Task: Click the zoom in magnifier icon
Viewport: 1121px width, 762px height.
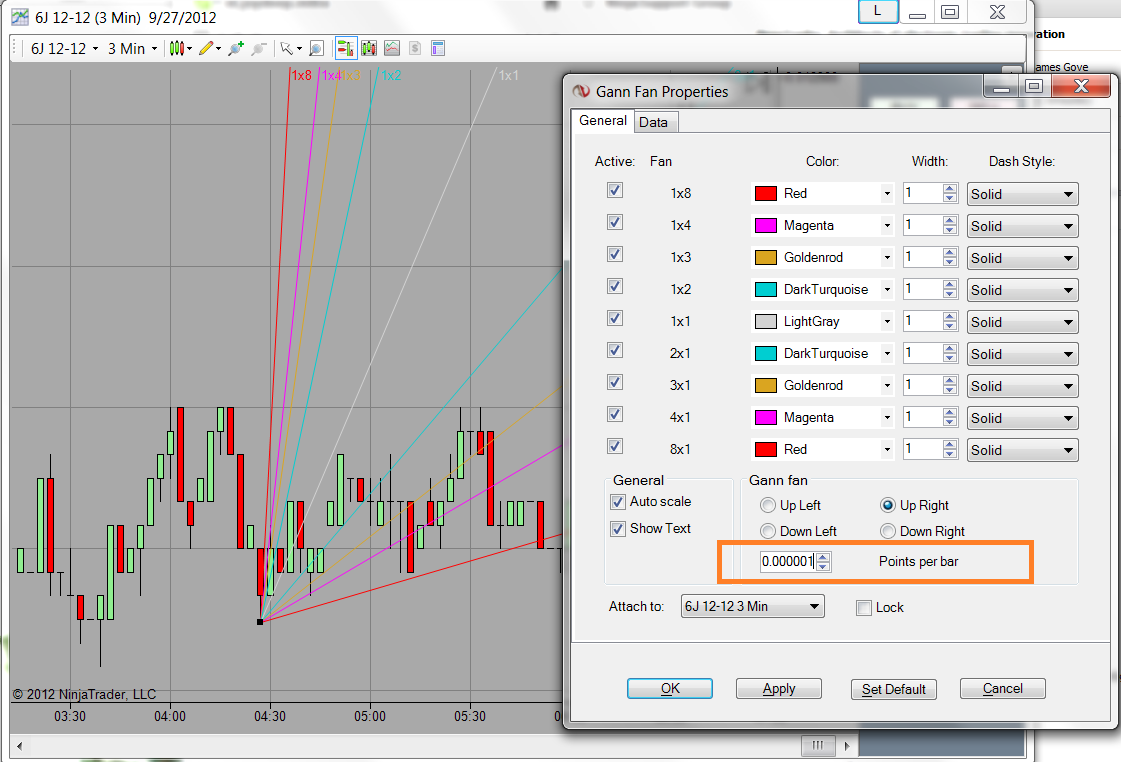Action: coord(235,49)
